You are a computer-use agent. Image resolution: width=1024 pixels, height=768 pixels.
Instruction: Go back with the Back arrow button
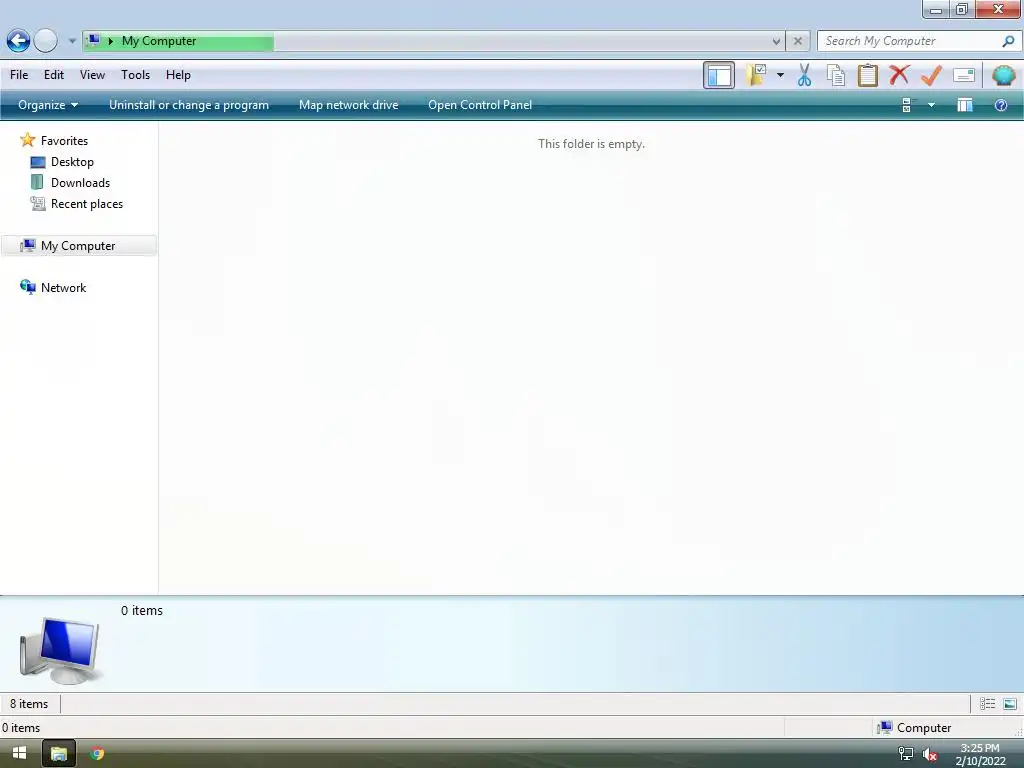tap(18, 40)
